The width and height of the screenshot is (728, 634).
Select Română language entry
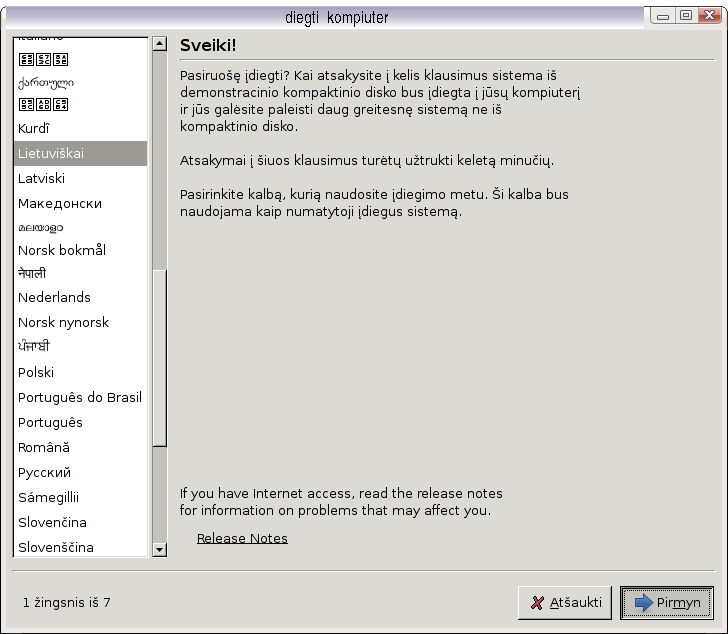(44, 447)
